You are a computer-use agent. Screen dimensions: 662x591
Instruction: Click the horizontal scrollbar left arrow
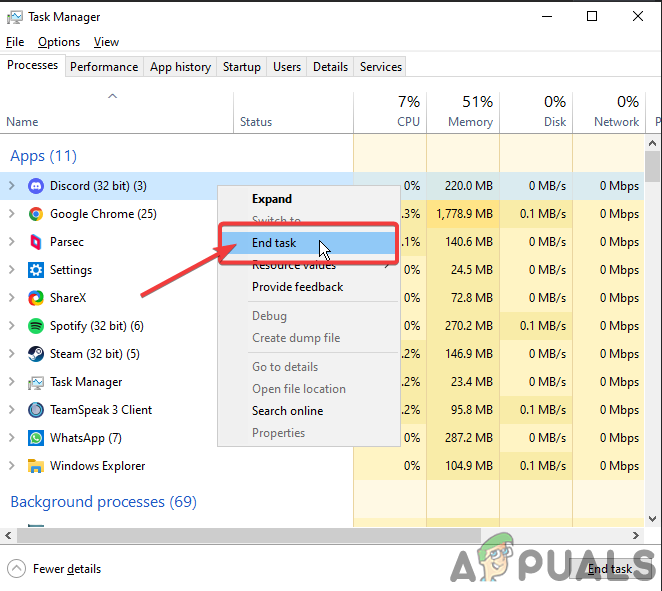(8, 536)
